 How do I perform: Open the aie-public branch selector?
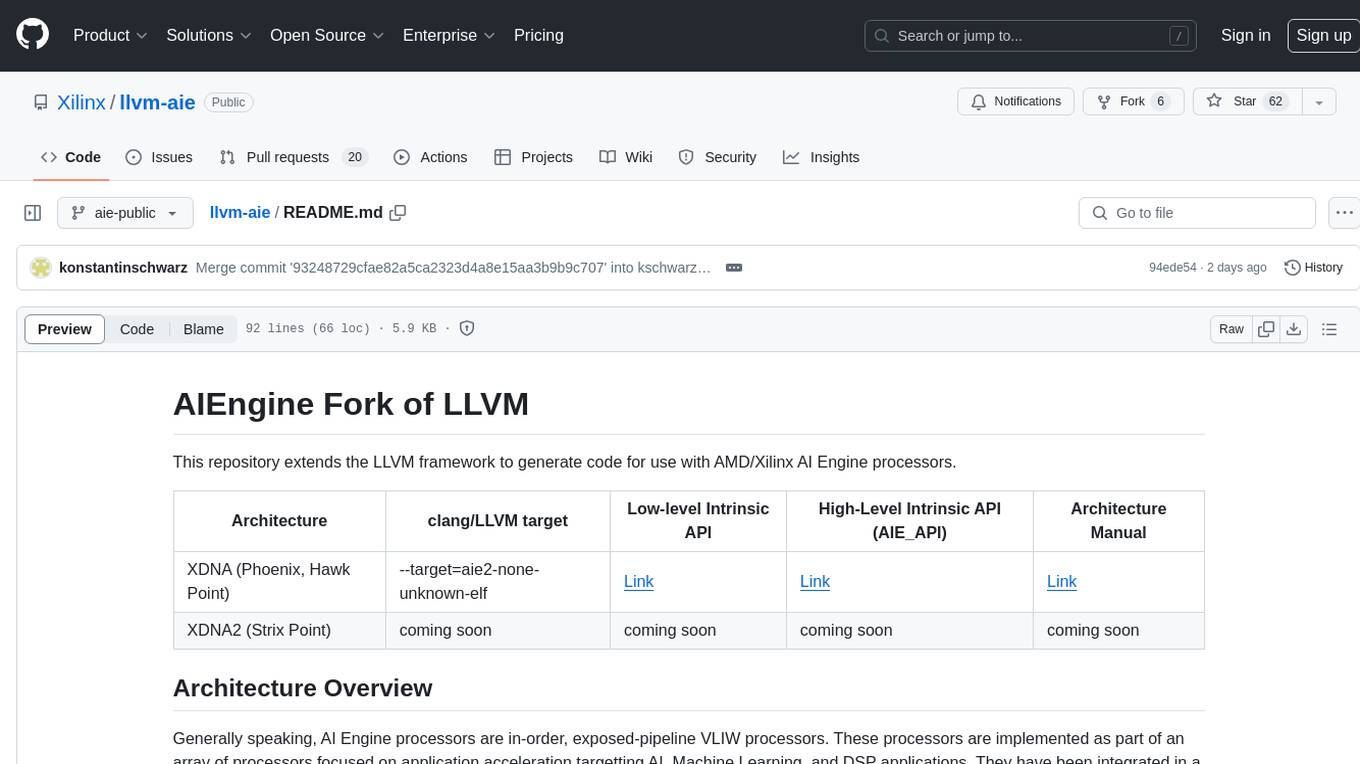point(124,213)
